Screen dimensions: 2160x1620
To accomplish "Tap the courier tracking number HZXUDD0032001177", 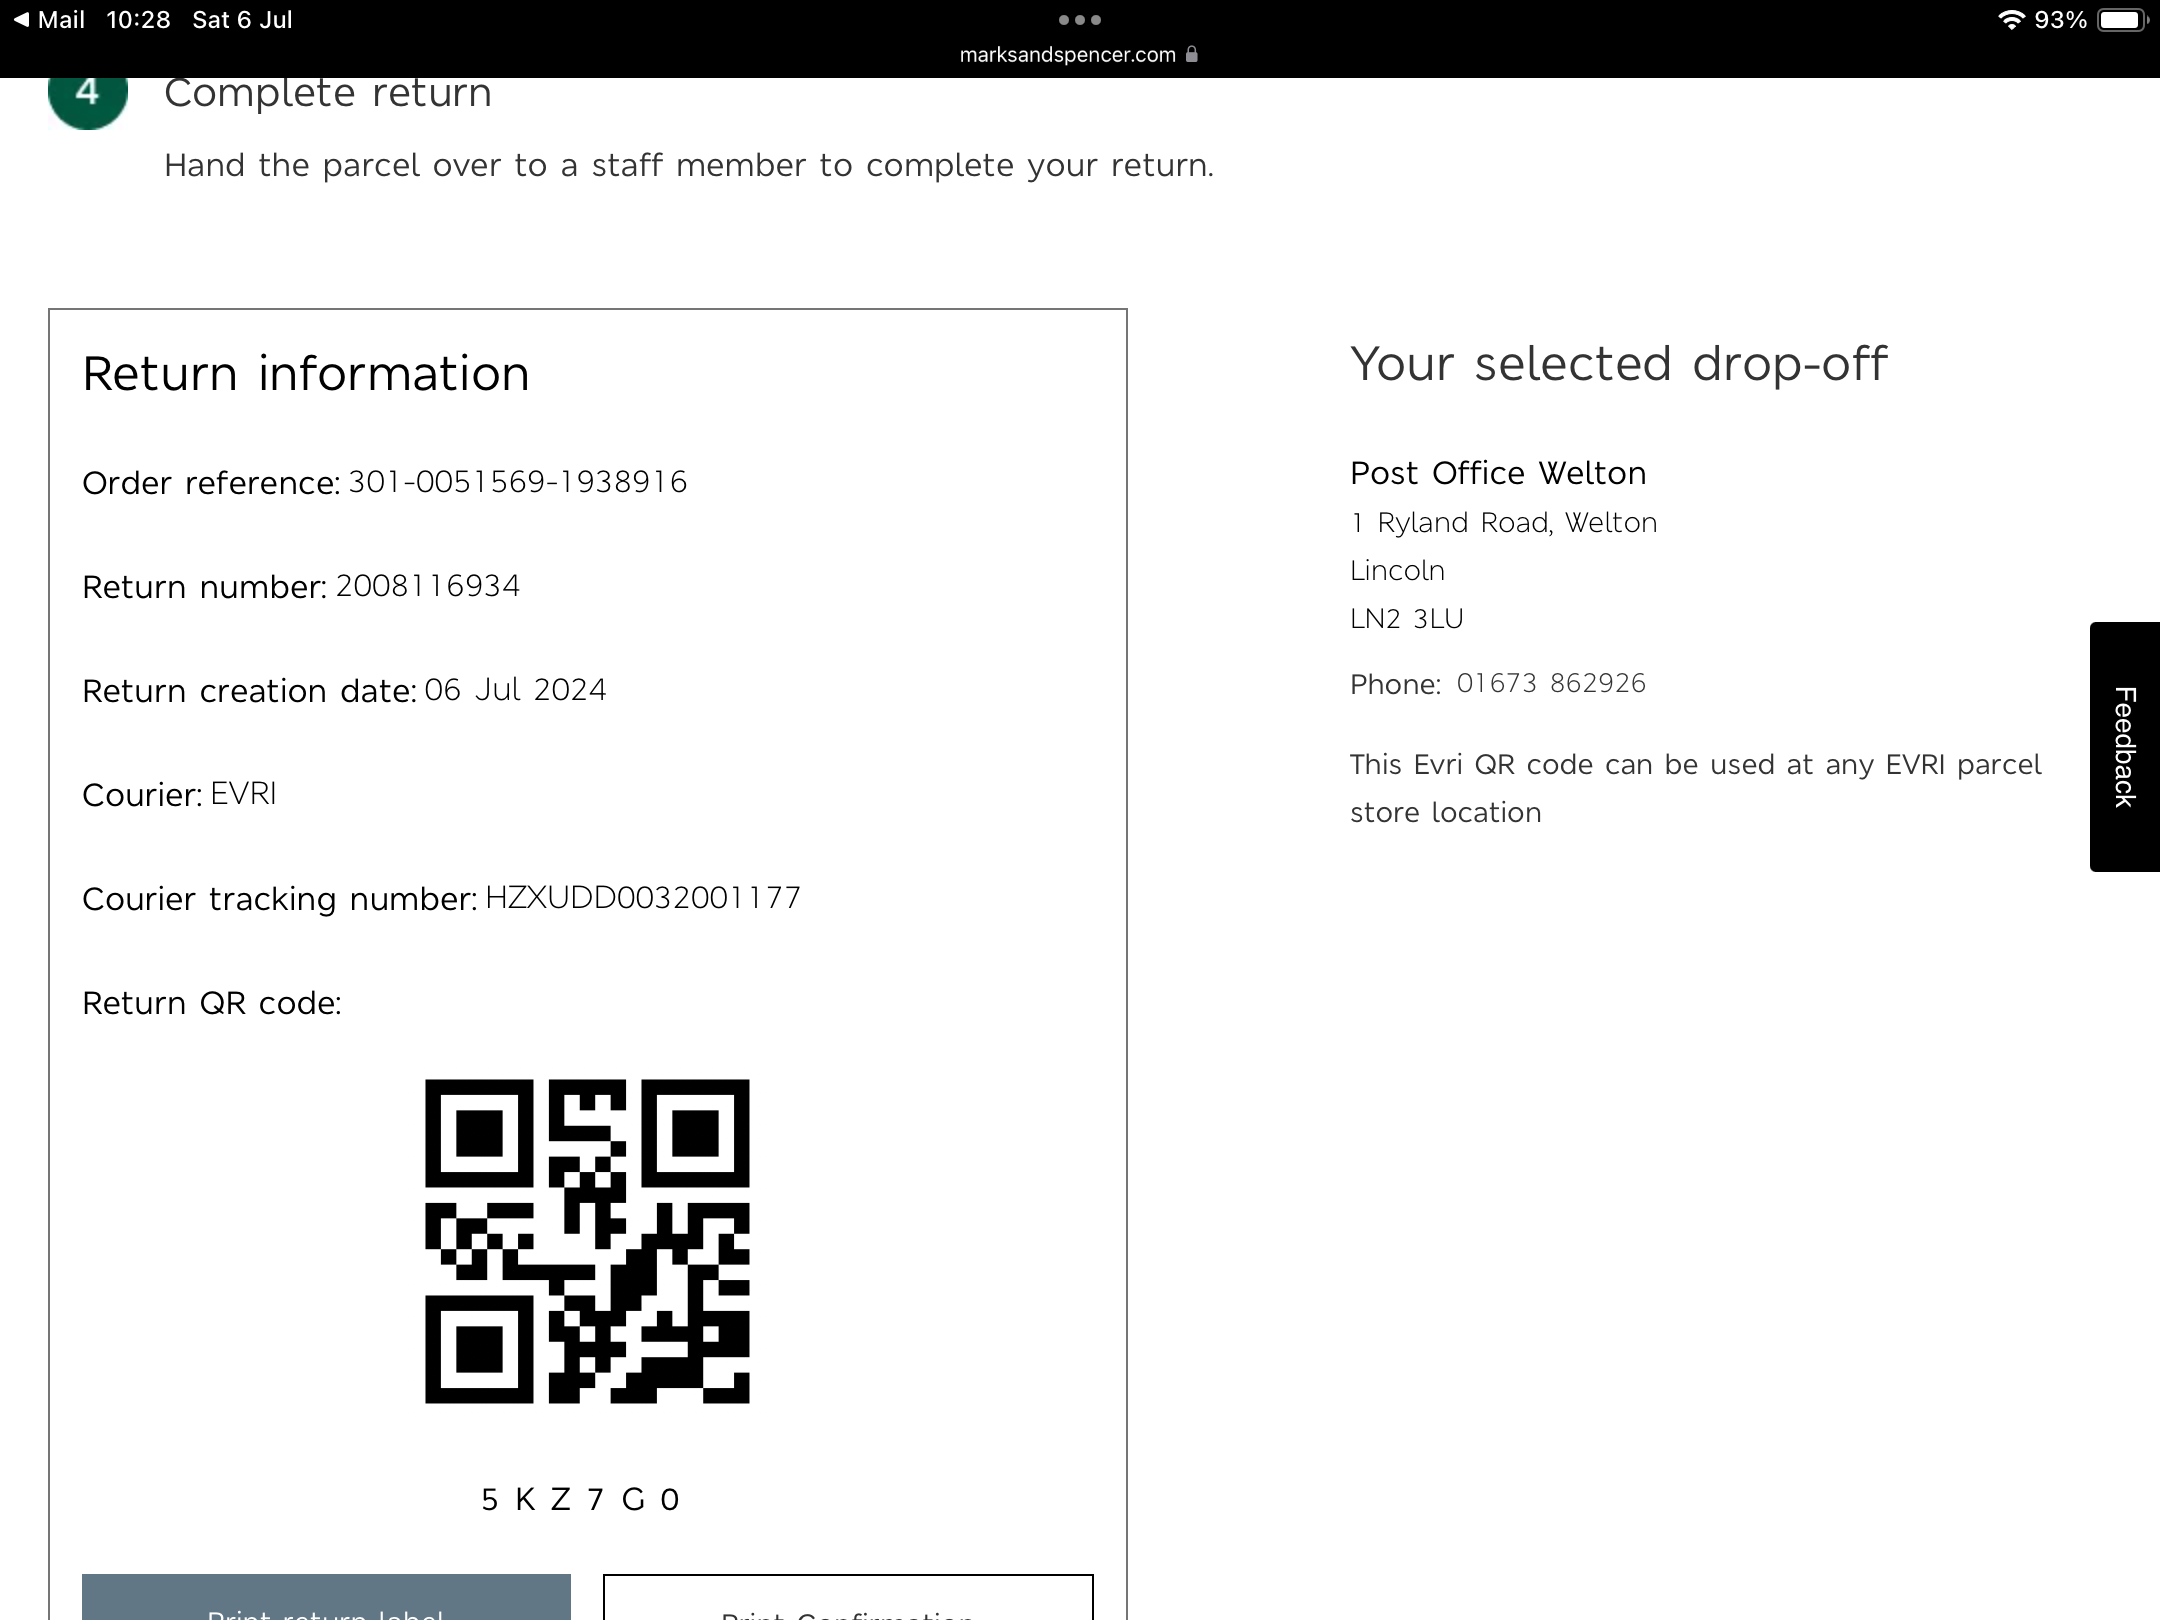I will (x=643, y=898).
